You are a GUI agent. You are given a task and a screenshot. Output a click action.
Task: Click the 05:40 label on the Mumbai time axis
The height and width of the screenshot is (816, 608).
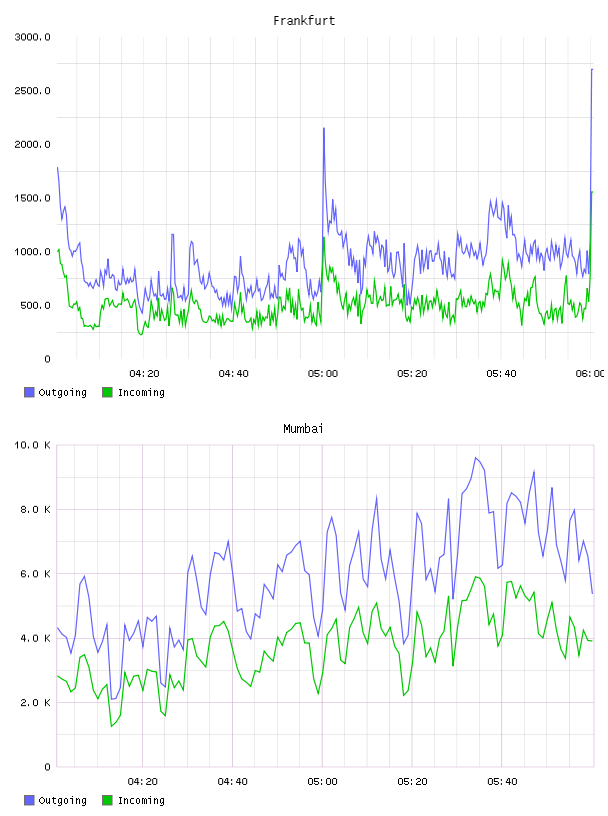point(502,782)
